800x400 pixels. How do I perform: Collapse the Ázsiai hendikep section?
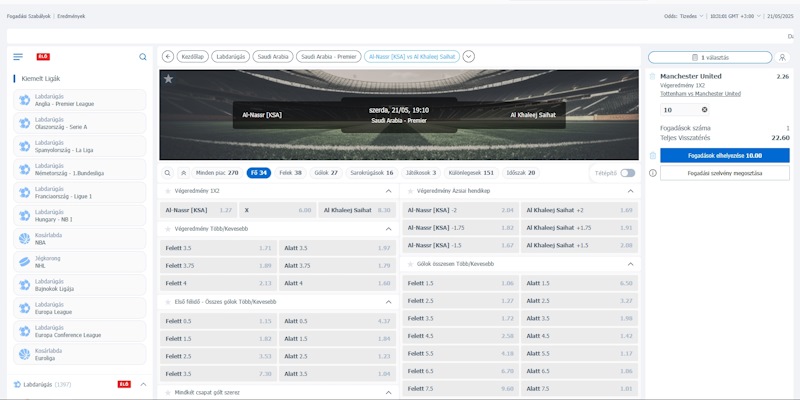tap(631, 191)
